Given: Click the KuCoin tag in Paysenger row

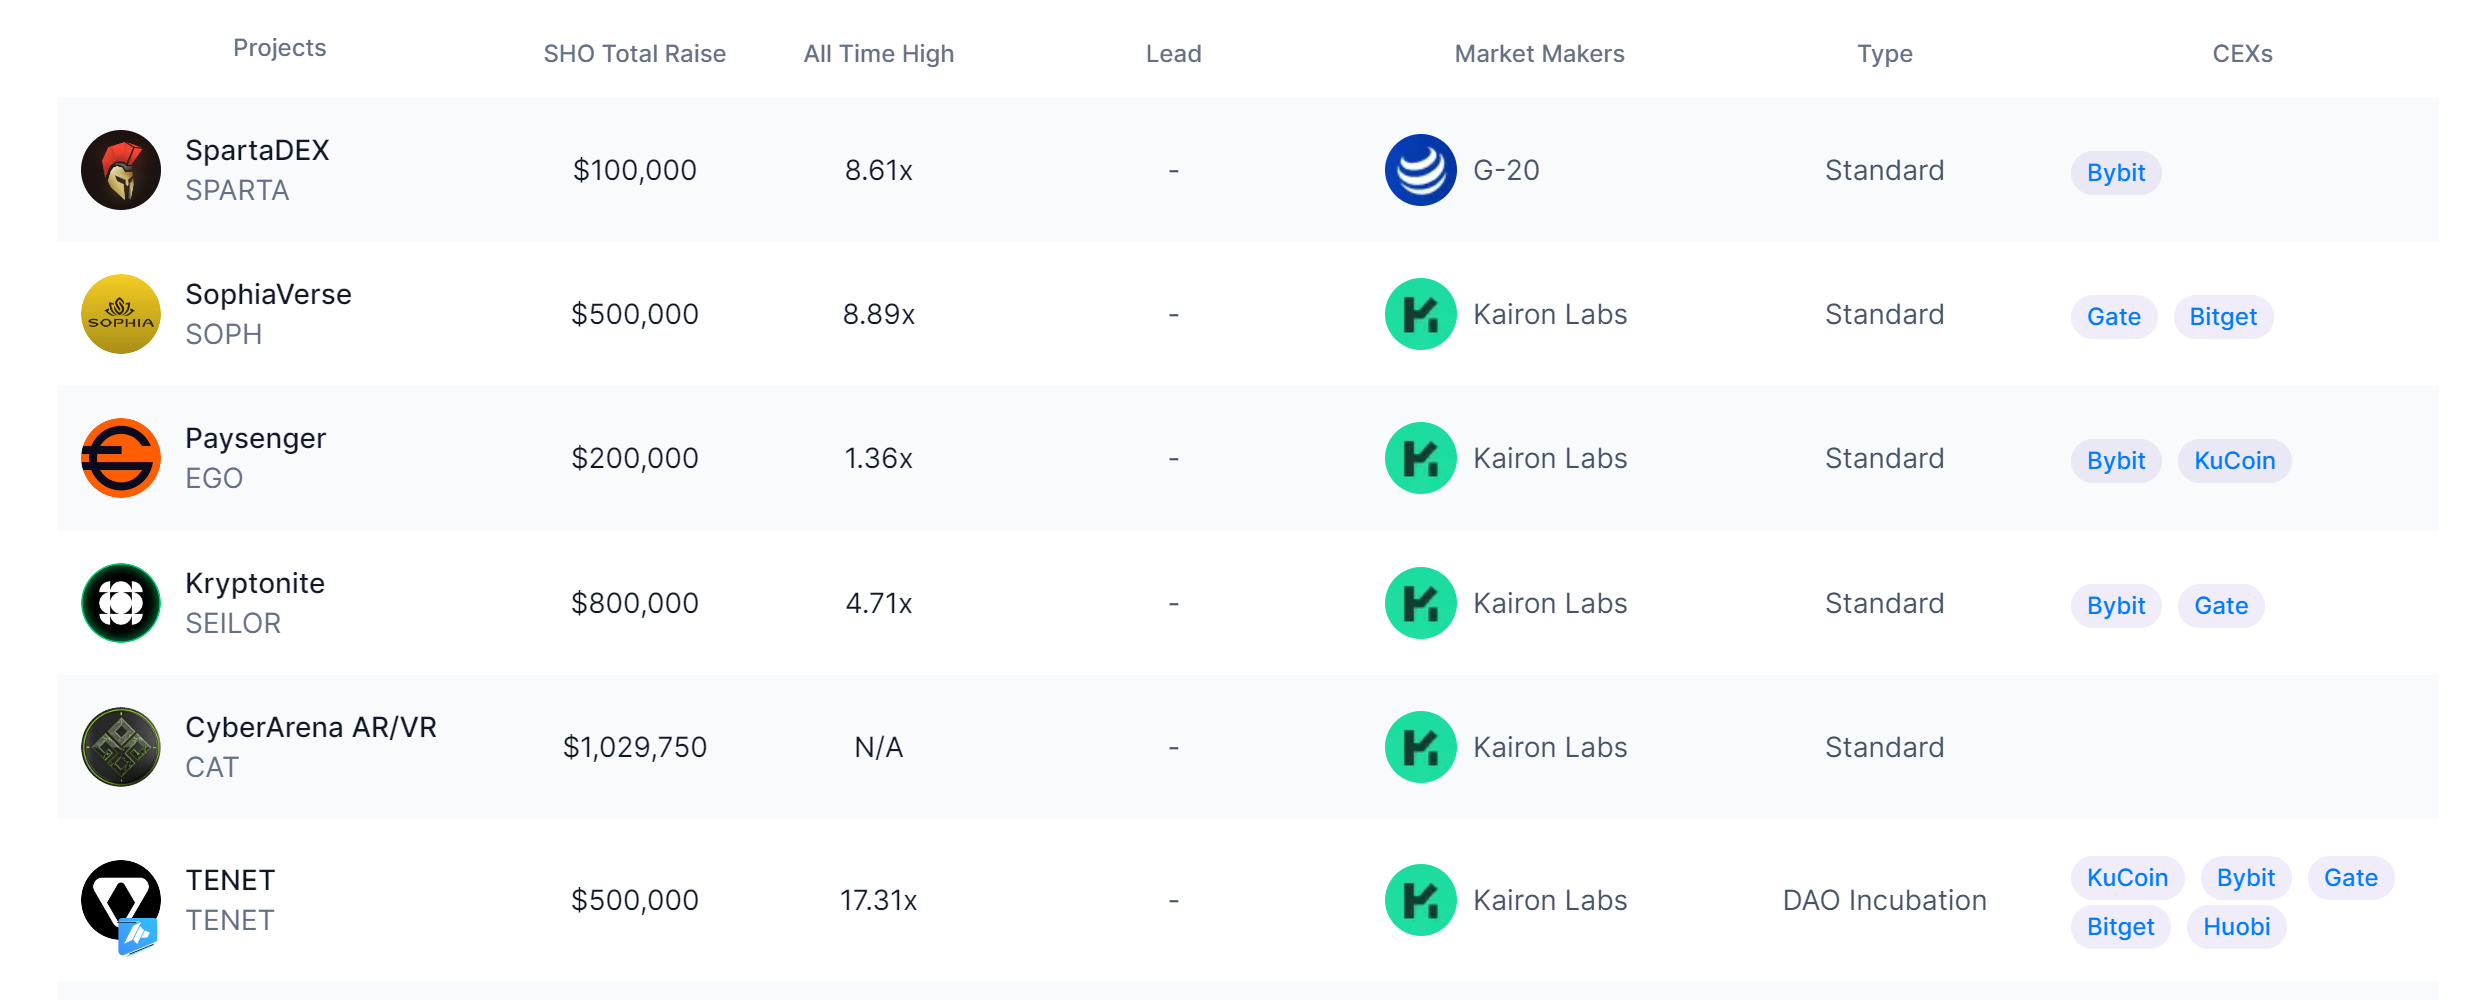Looking at the screenshot, I should (x=2234, y=461).
